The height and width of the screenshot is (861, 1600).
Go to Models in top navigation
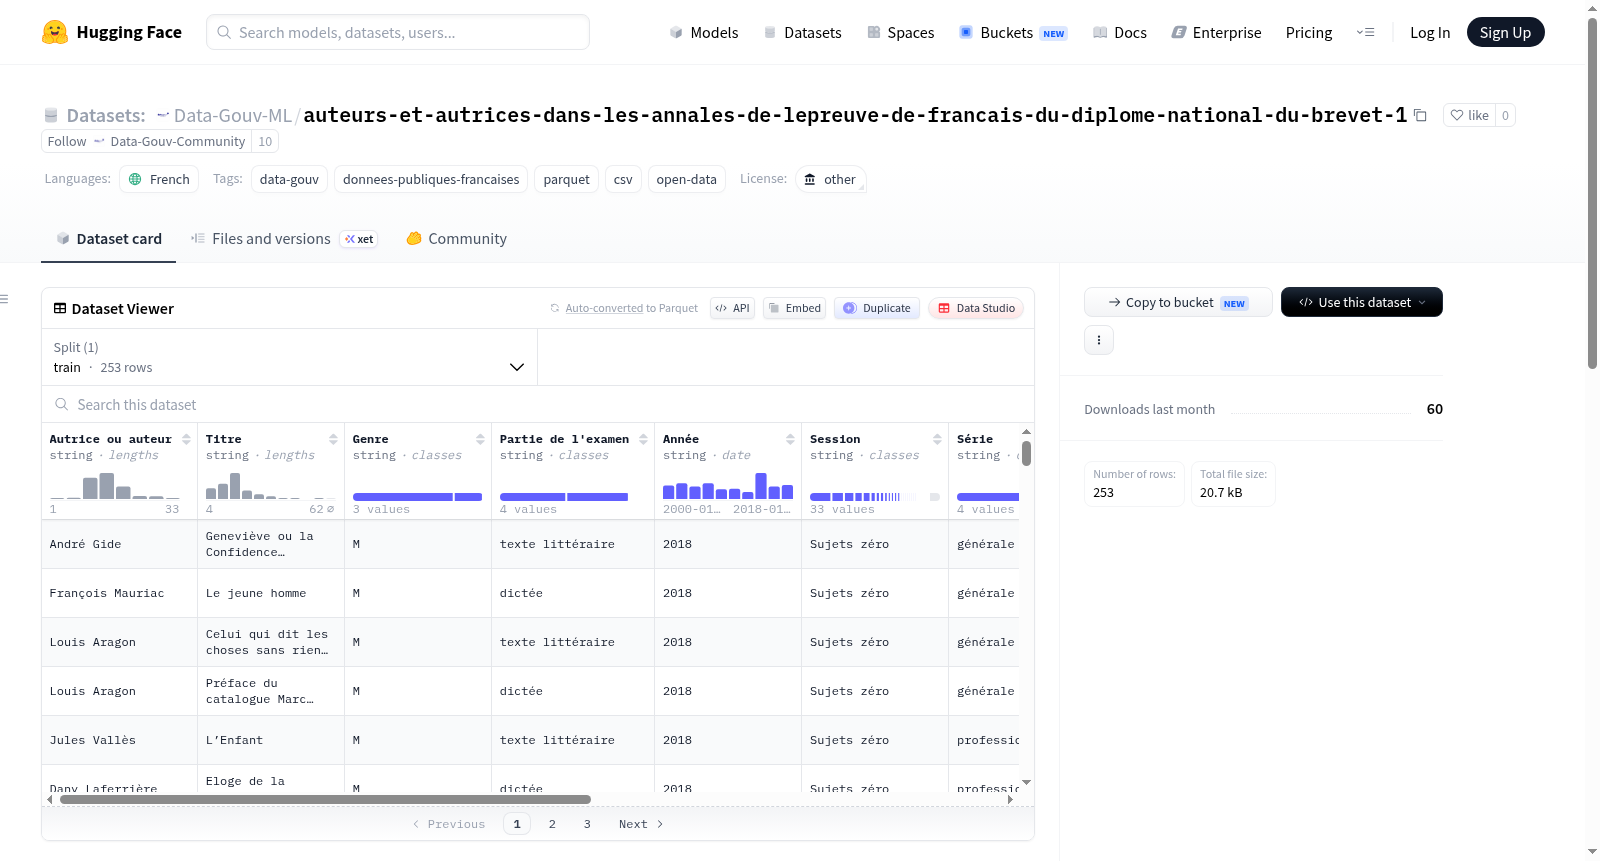704,32
